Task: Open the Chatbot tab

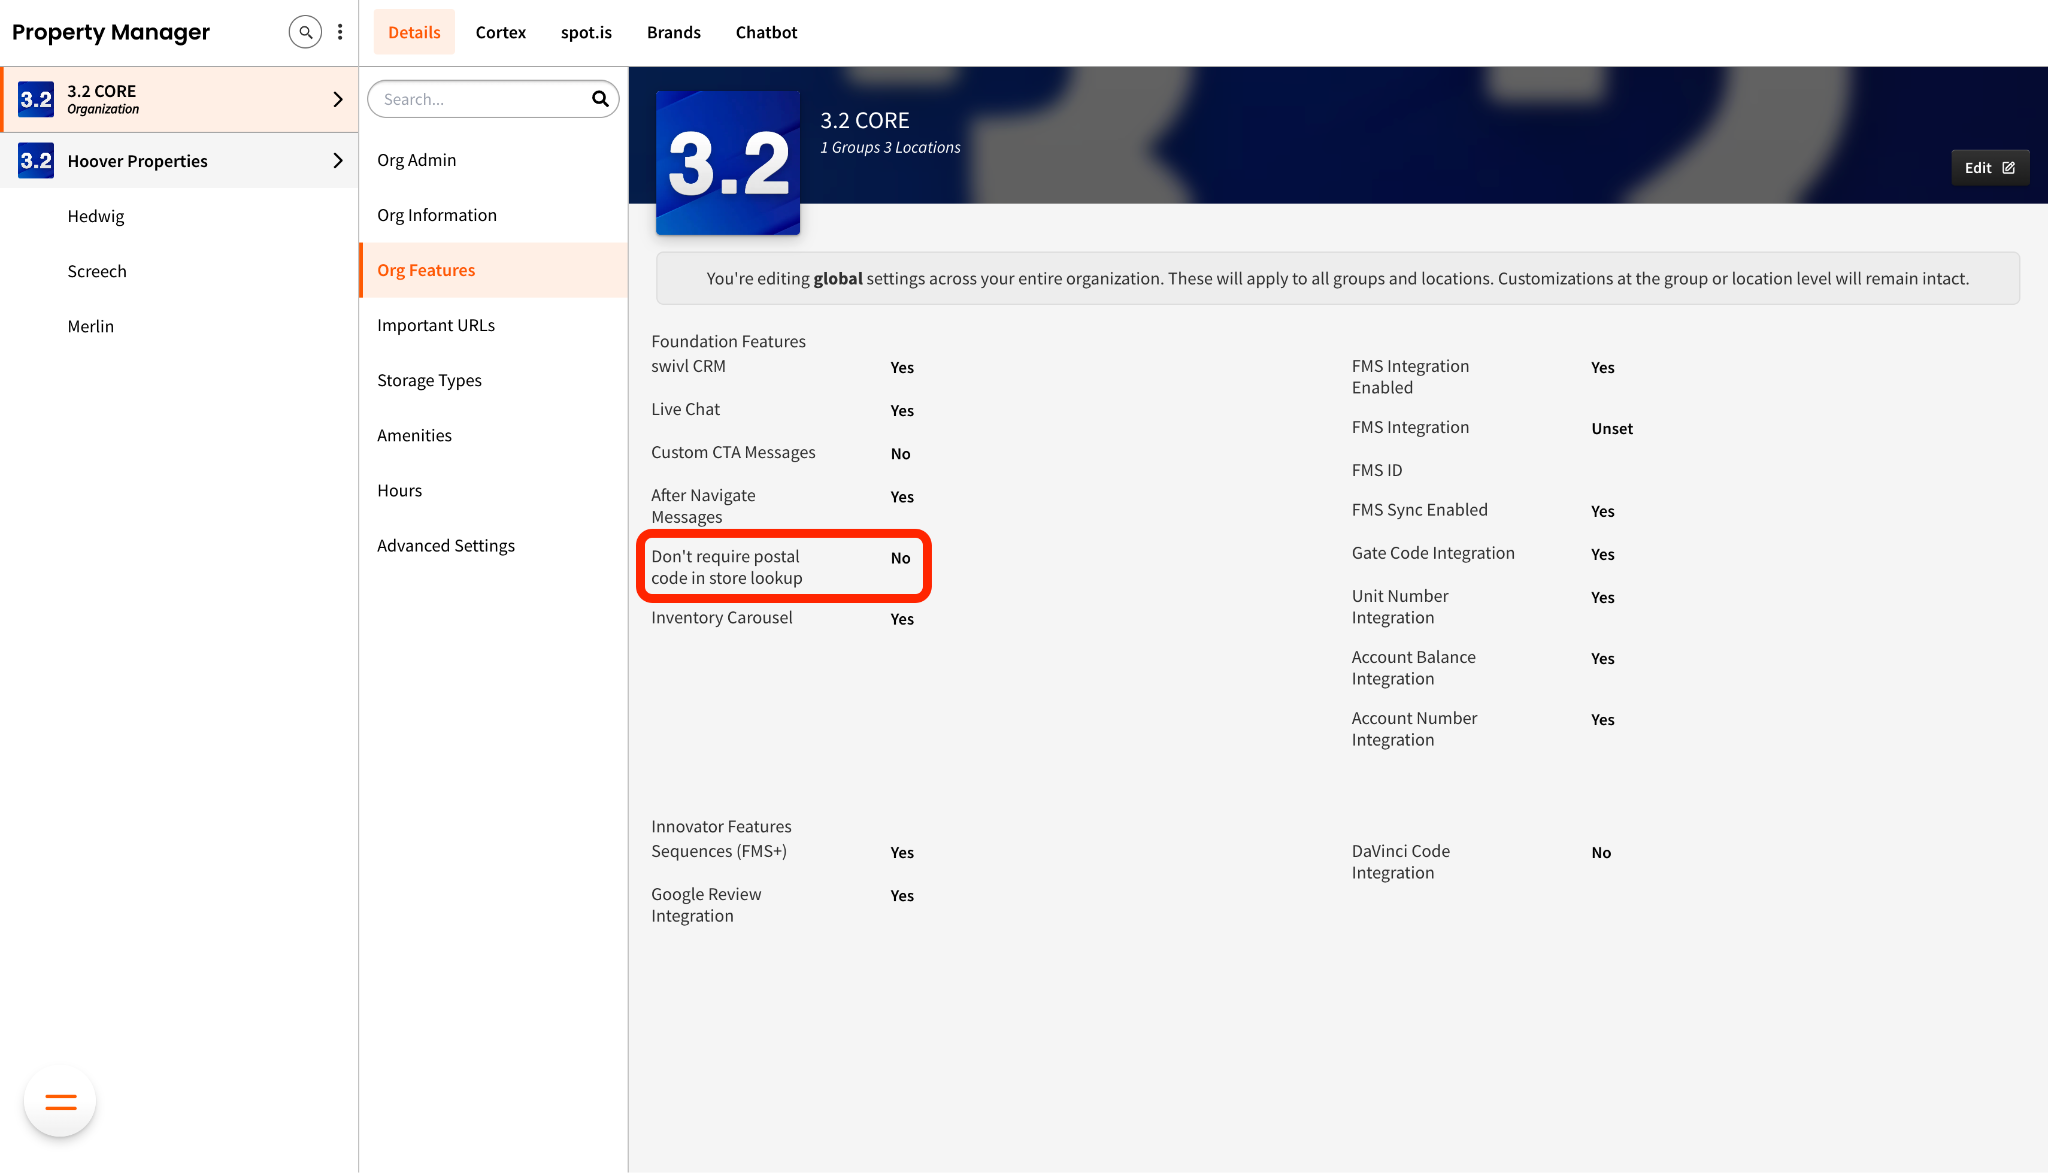Action: (x=766, y=32)
